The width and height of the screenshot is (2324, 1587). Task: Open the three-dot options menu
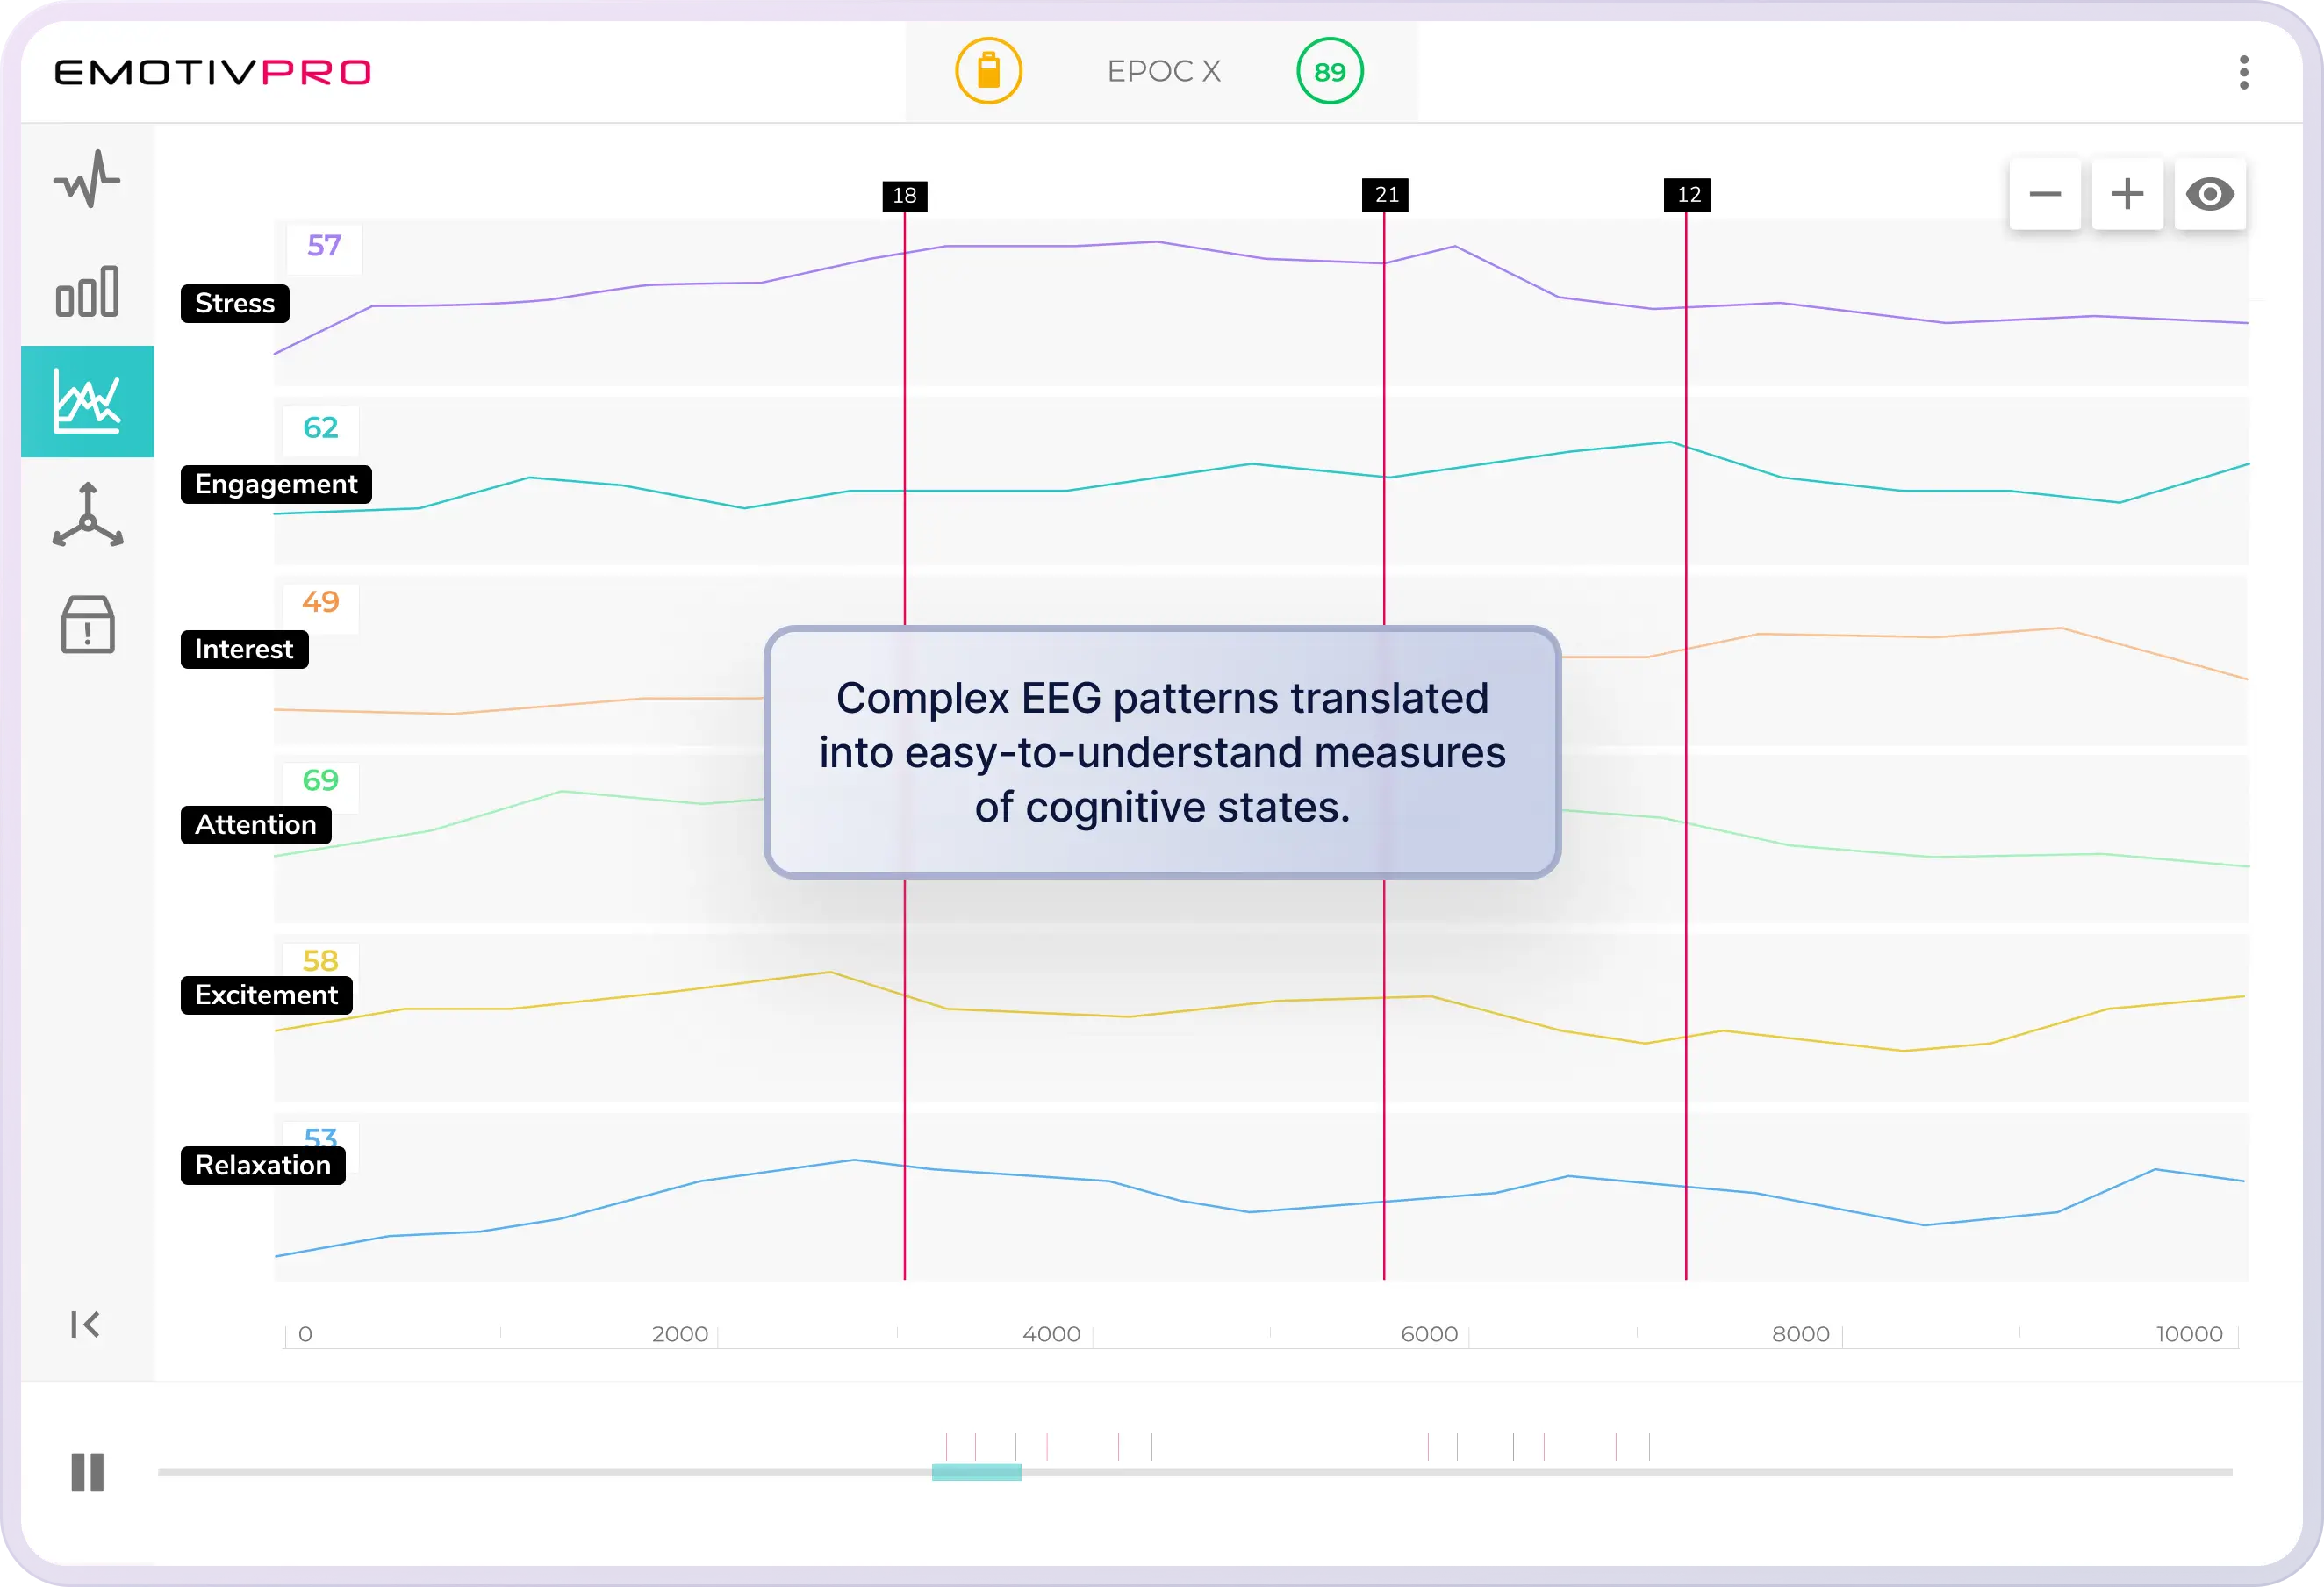pos(2244,72)
